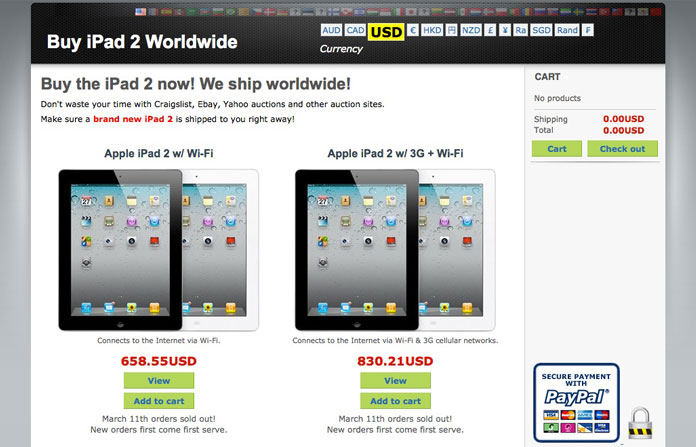Pick the SGD currency option
This screenshot has height=447, width=696.
coord(541,30)
